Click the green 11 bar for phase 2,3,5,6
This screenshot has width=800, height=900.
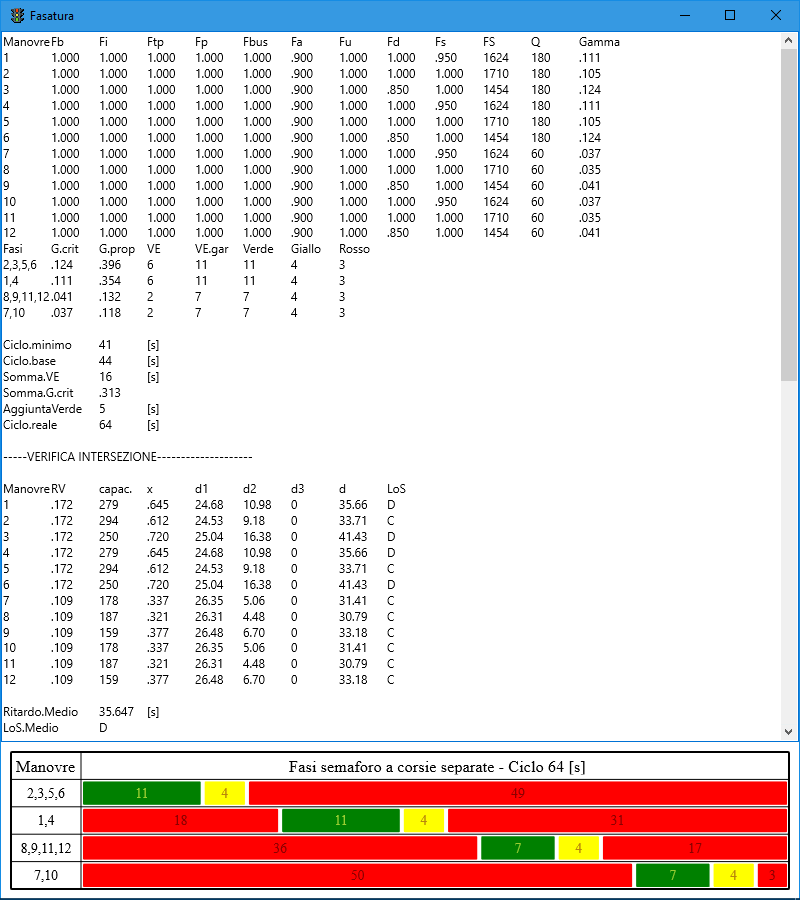142,793
